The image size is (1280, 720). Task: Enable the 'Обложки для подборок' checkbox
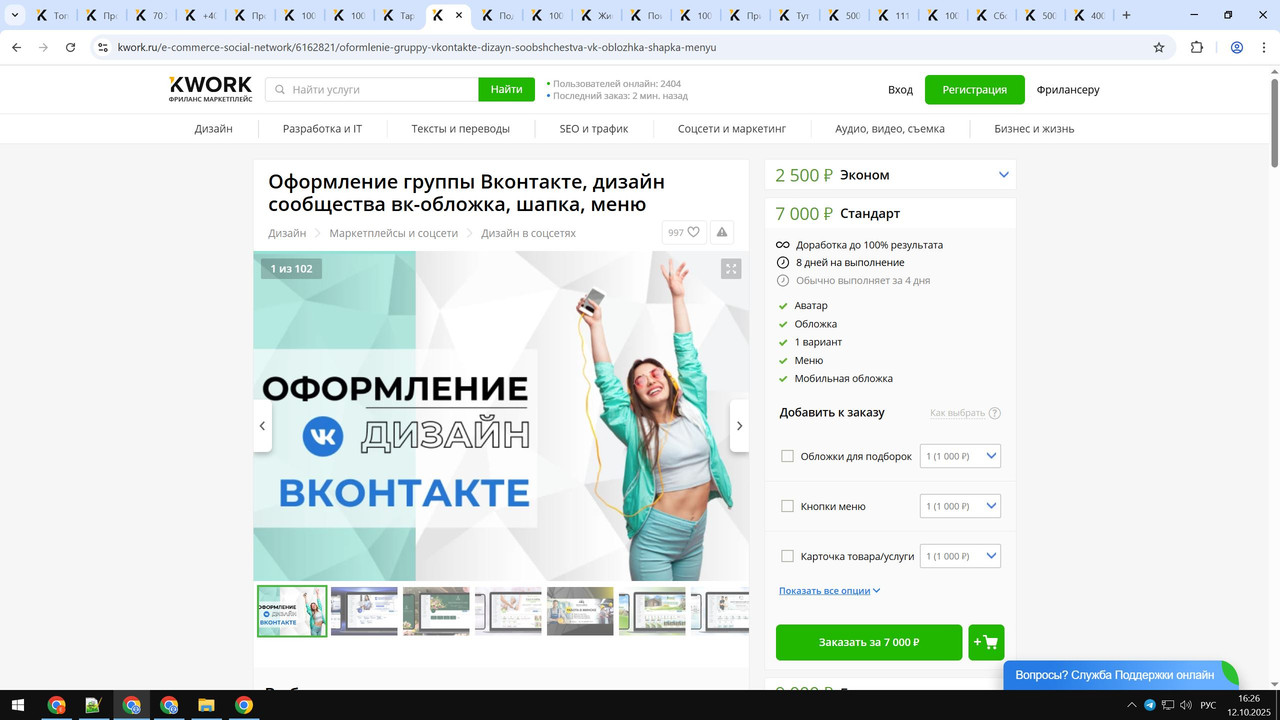click(787, 455)
